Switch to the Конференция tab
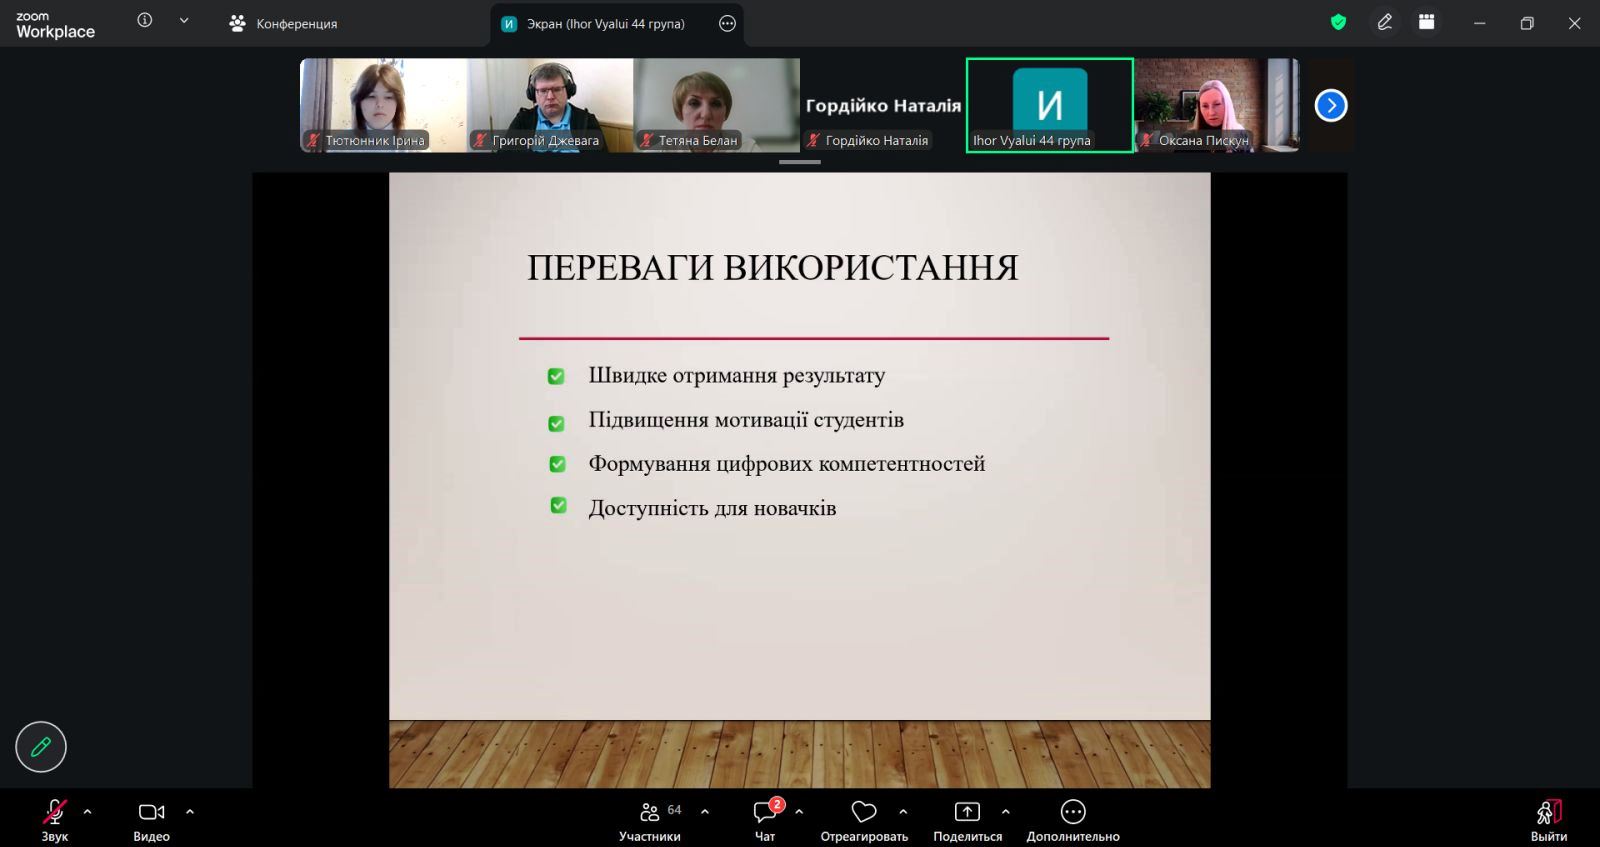Image resolution: width=1600 pixels, height=847 pixels. [284, 23]
